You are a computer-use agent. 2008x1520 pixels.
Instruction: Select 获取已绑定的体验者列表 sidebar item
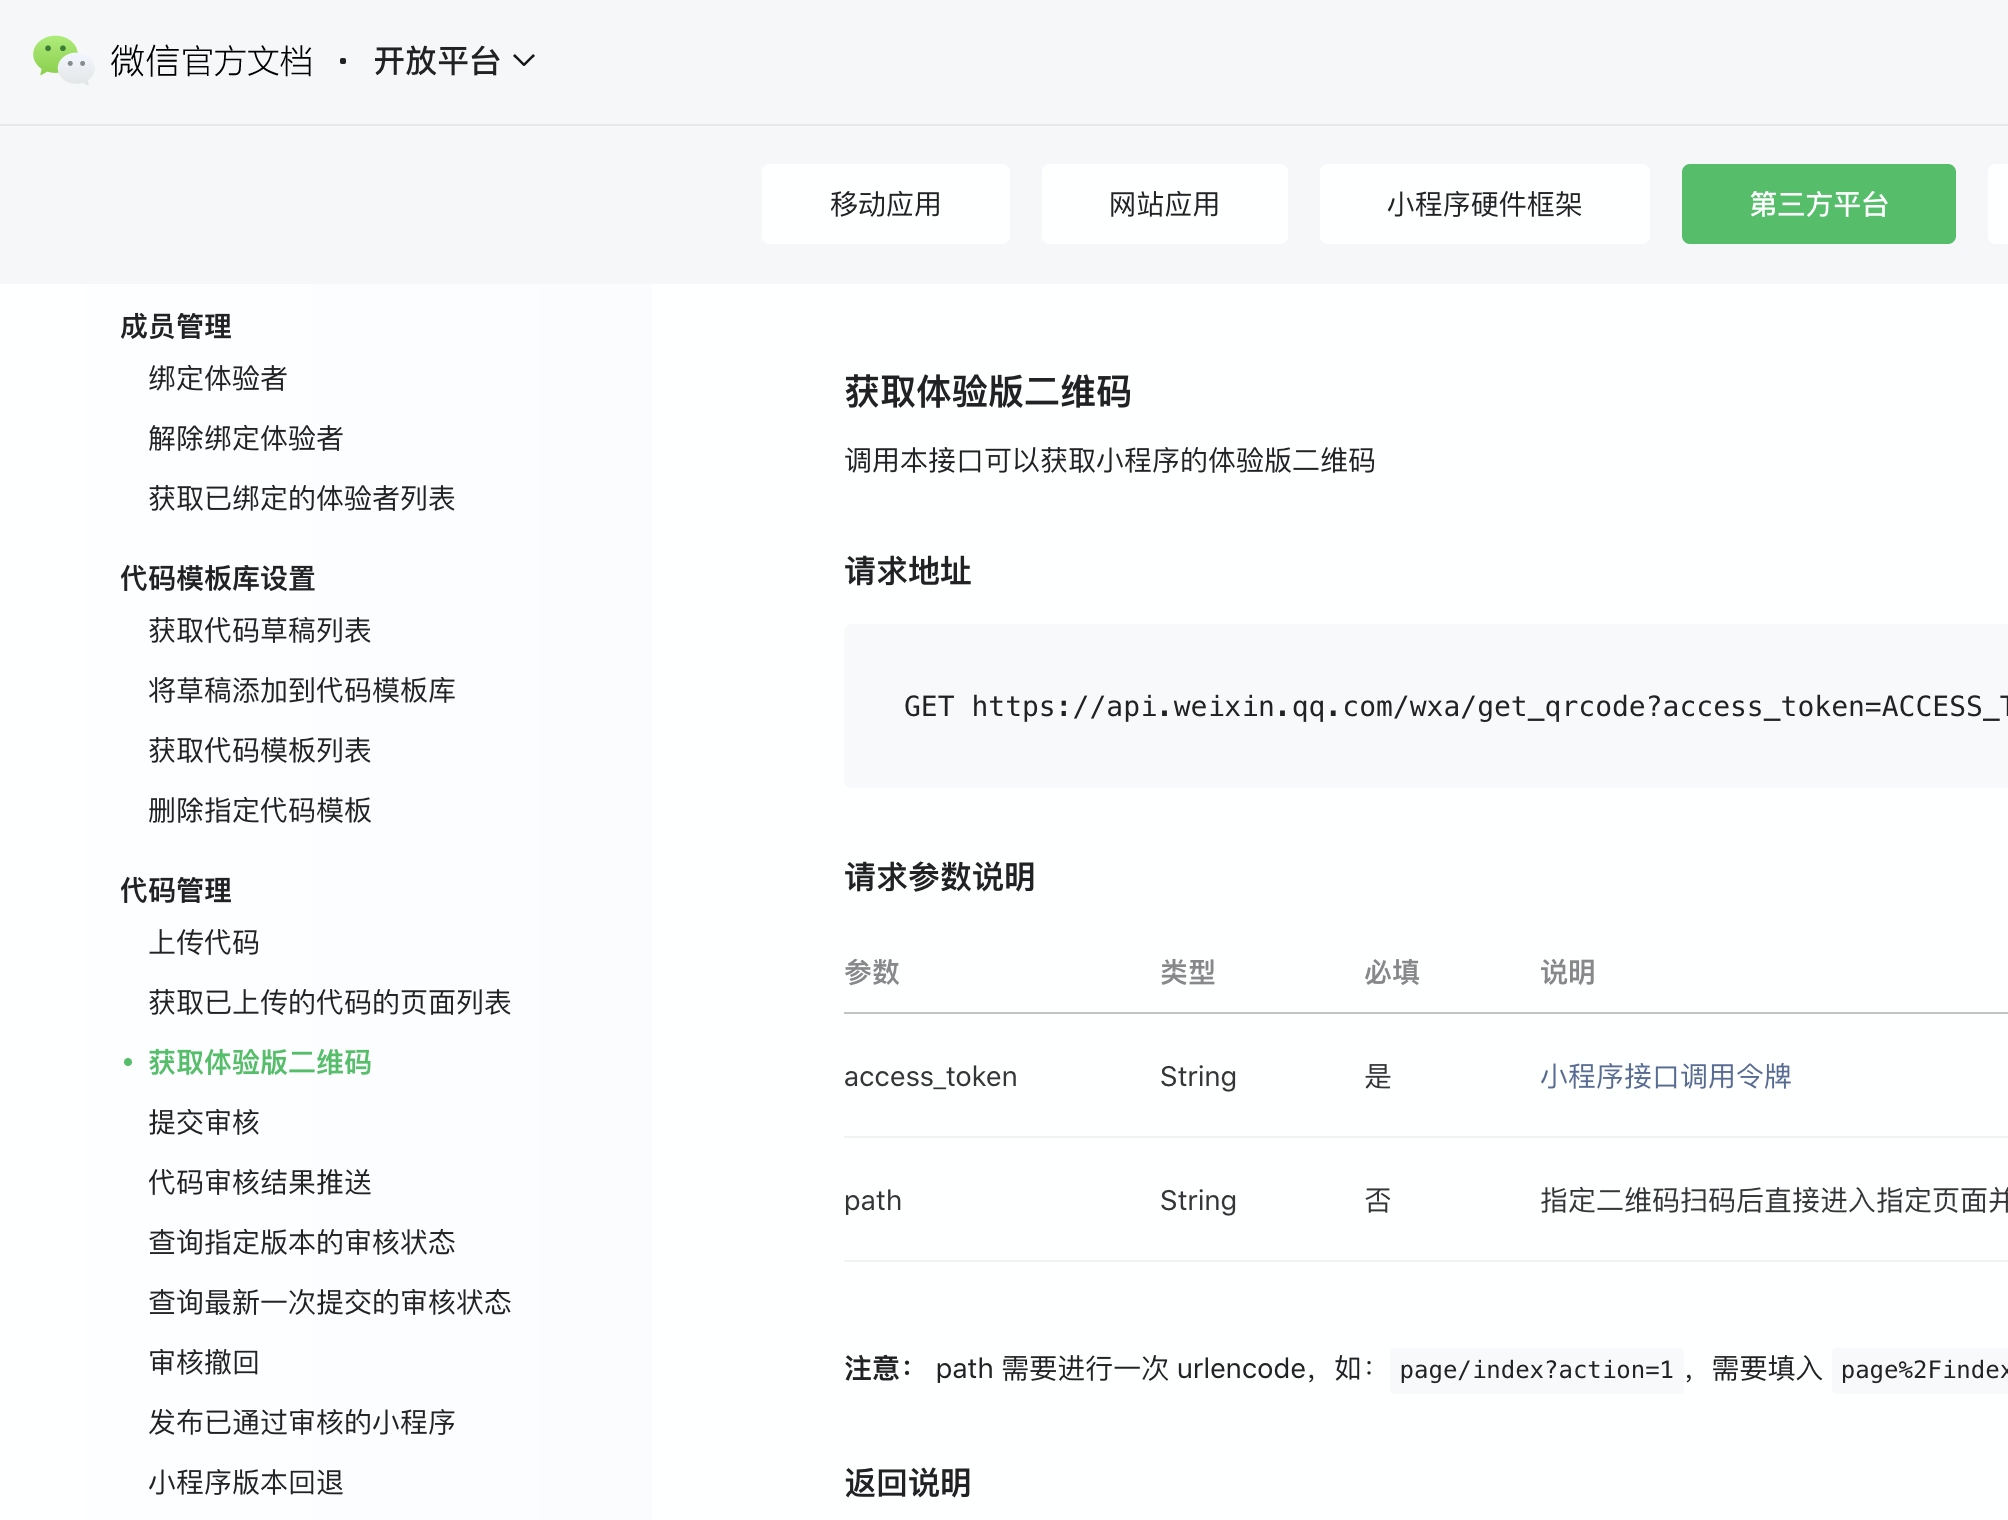tap(302, 498)
